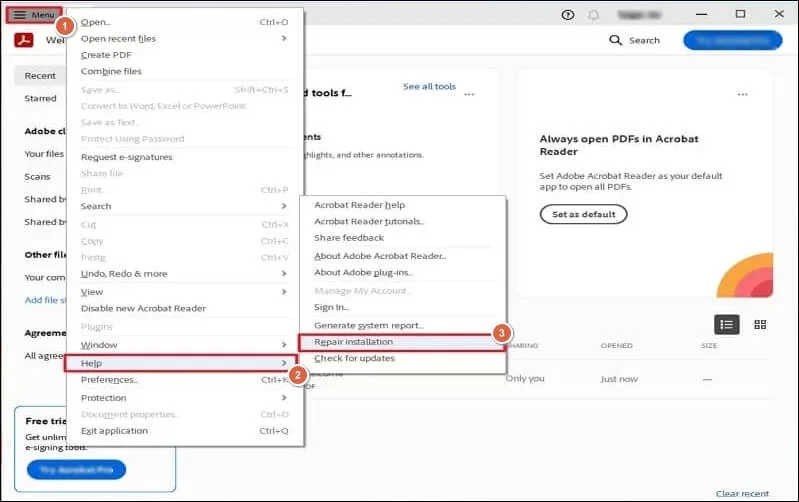Expand Open recent files submenu
799x502 pixels.
pos(184,38)
